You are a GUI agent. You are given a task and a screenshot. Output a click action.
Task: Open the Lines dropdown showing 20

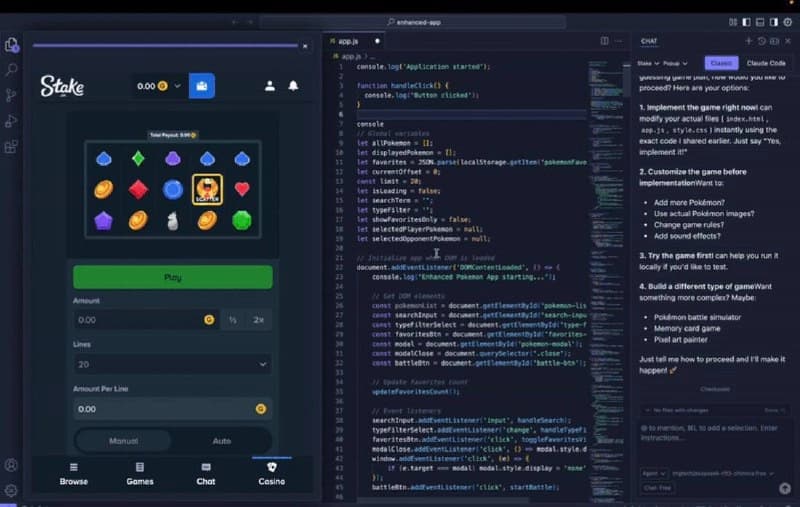[172, 364]
